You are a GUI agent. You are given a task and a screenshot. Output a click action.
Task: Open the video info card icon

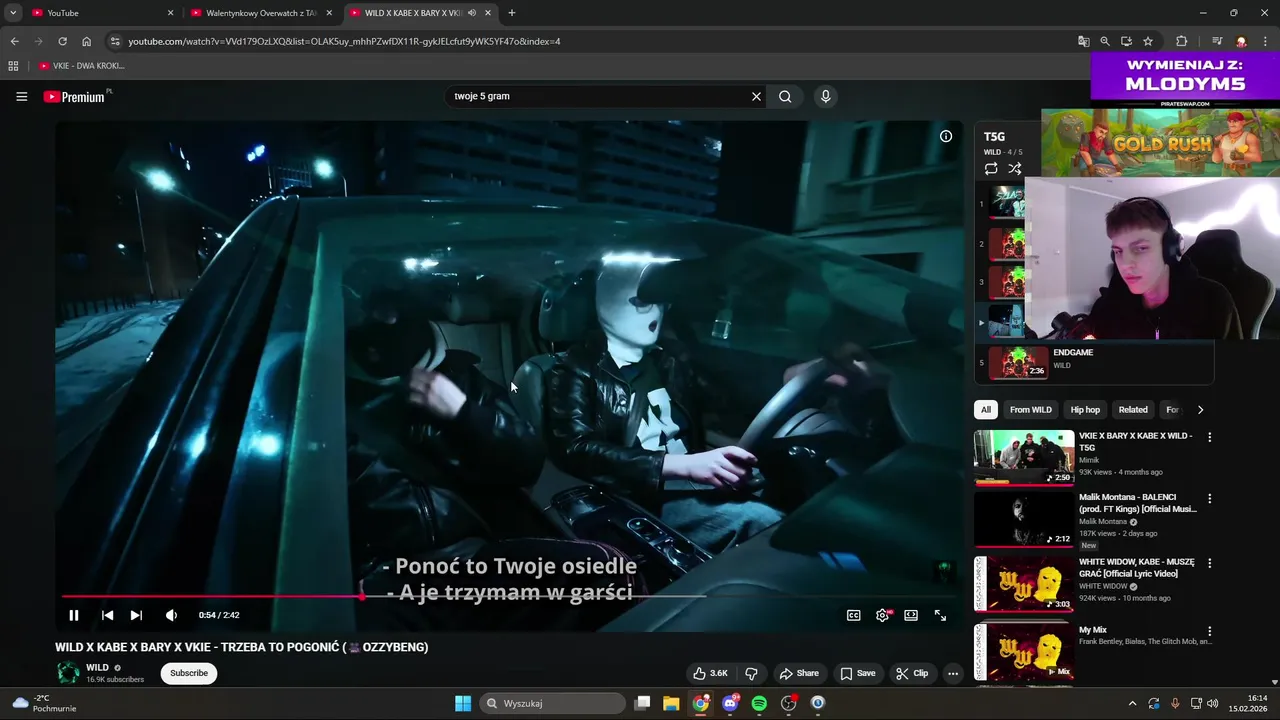pos(946,136)
